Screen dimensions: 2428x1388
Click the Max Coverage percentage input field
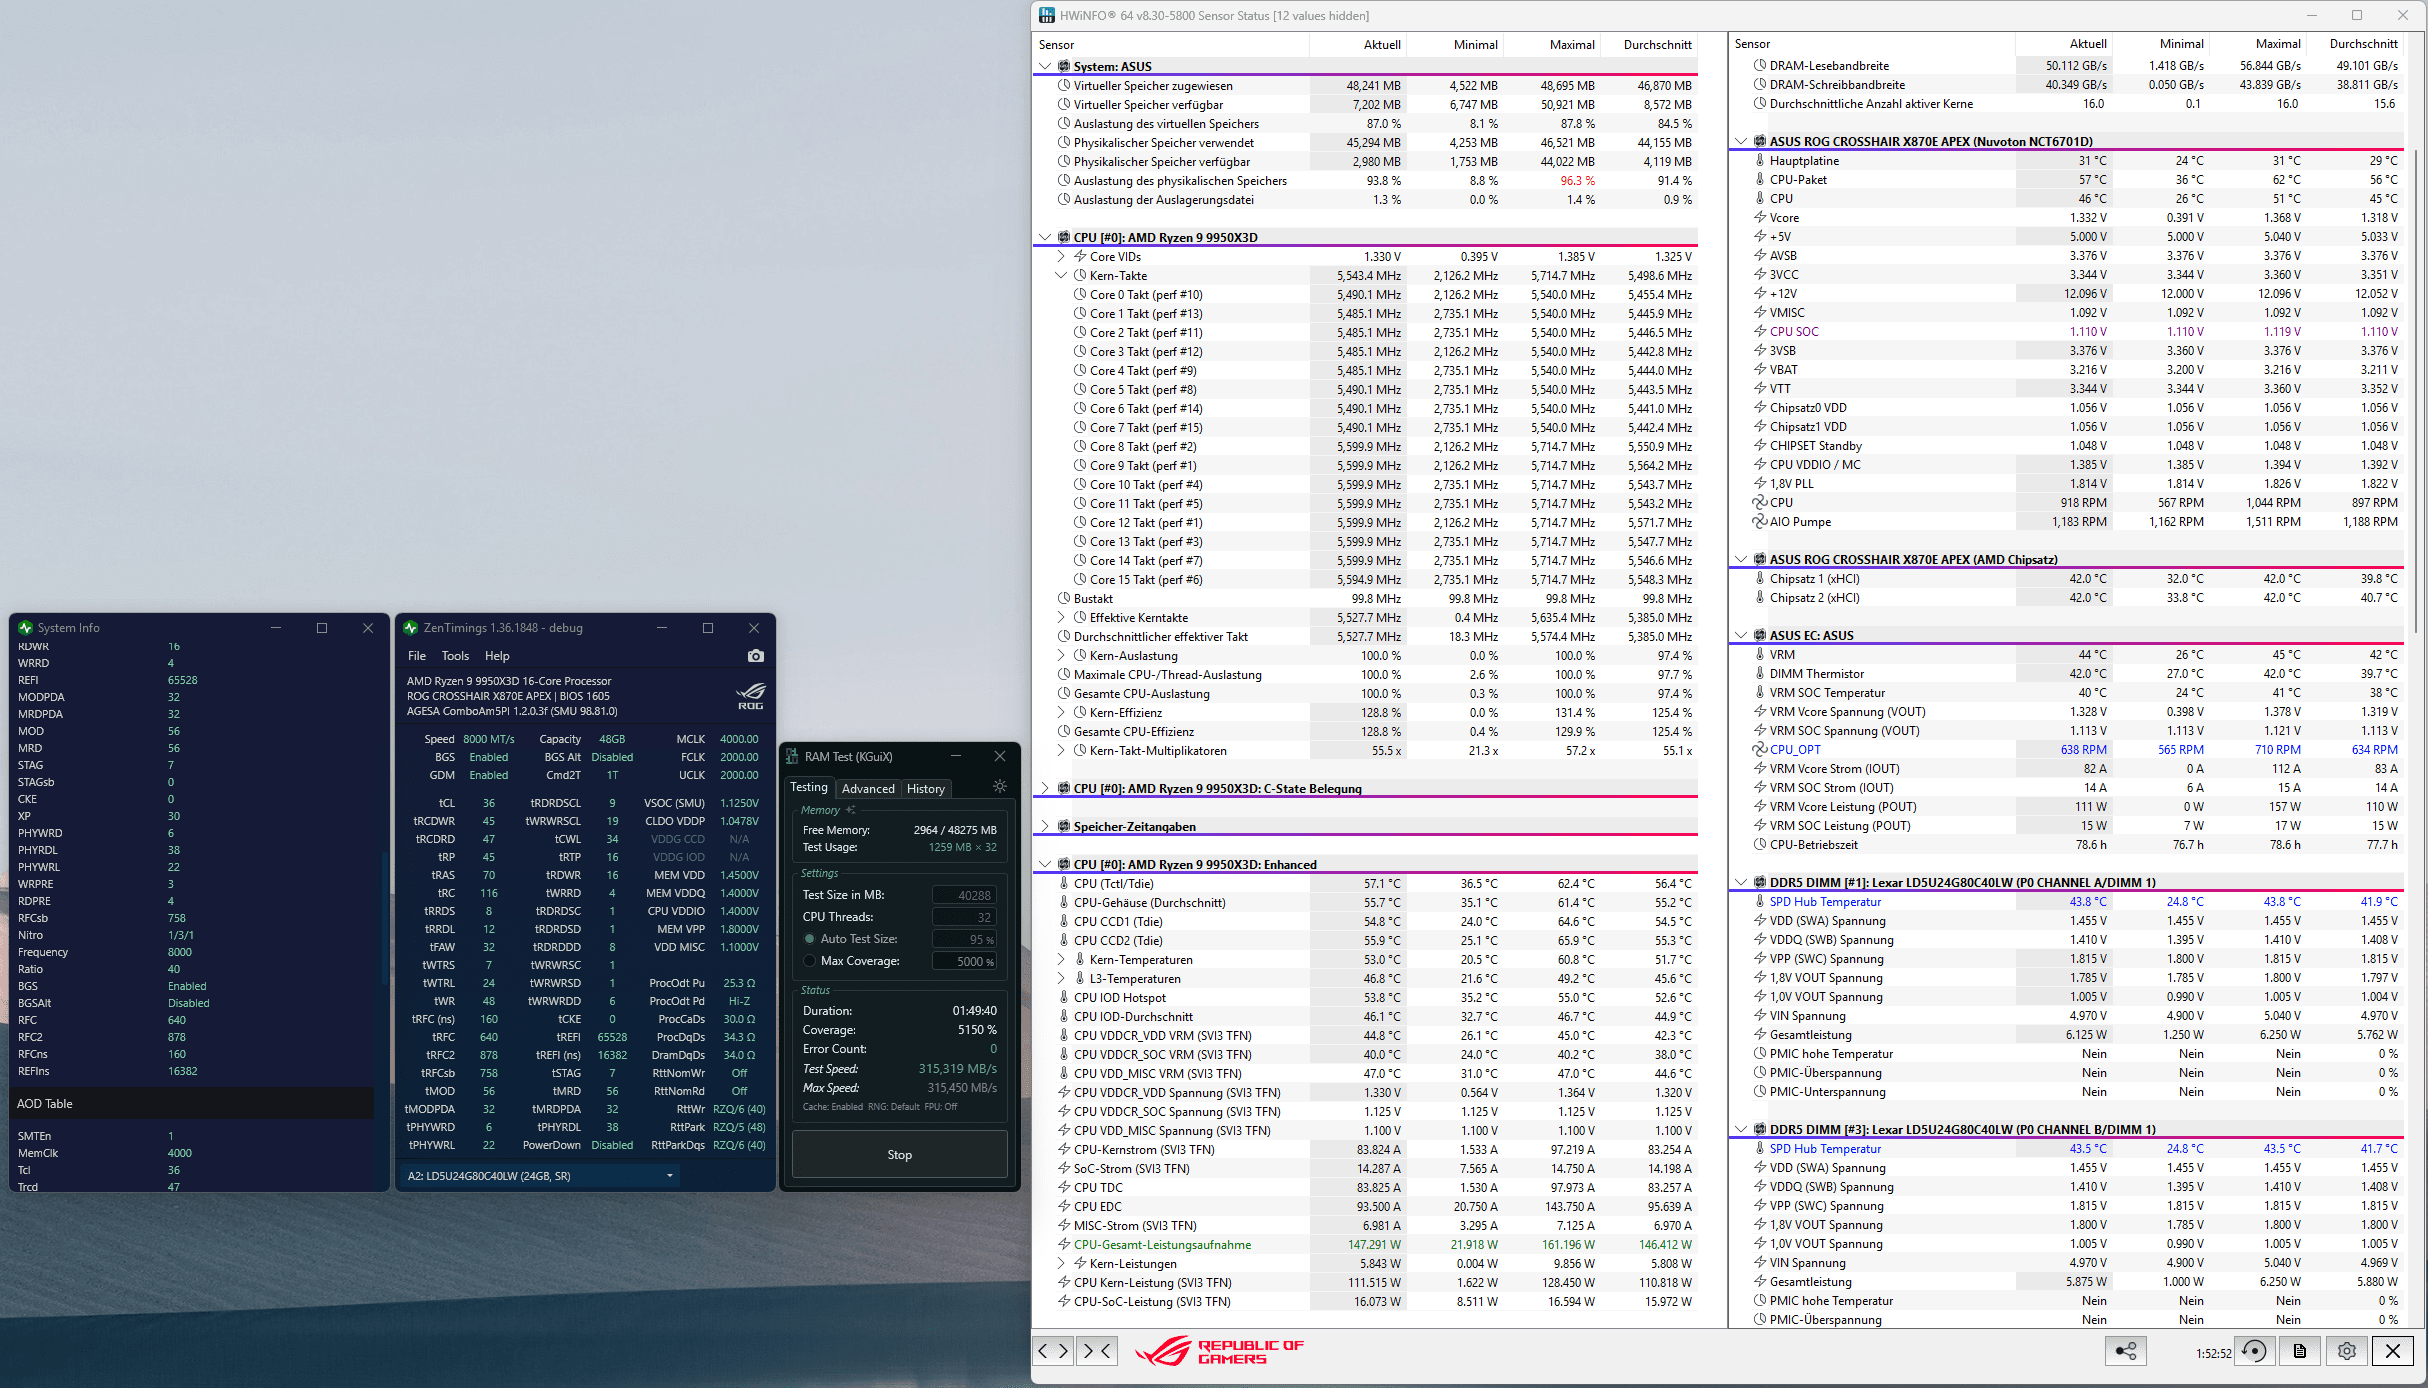964,961
